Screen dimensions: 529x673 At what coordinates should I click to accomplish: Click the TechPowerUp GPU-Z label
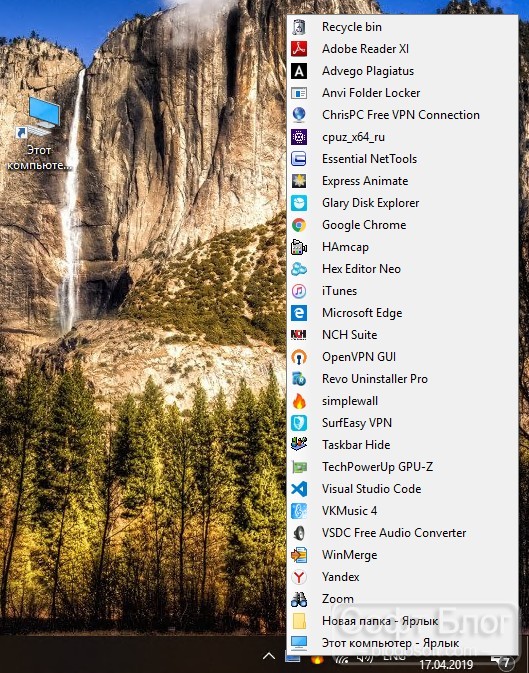[x=377, y=467]
